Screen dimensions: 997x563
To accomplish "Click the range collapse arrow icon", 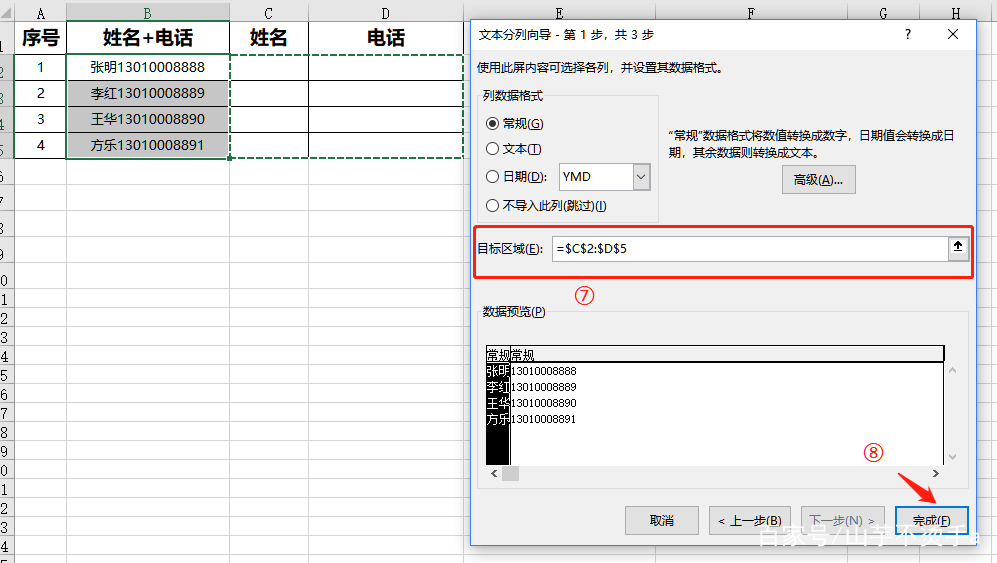I will [x=958, y=247].
